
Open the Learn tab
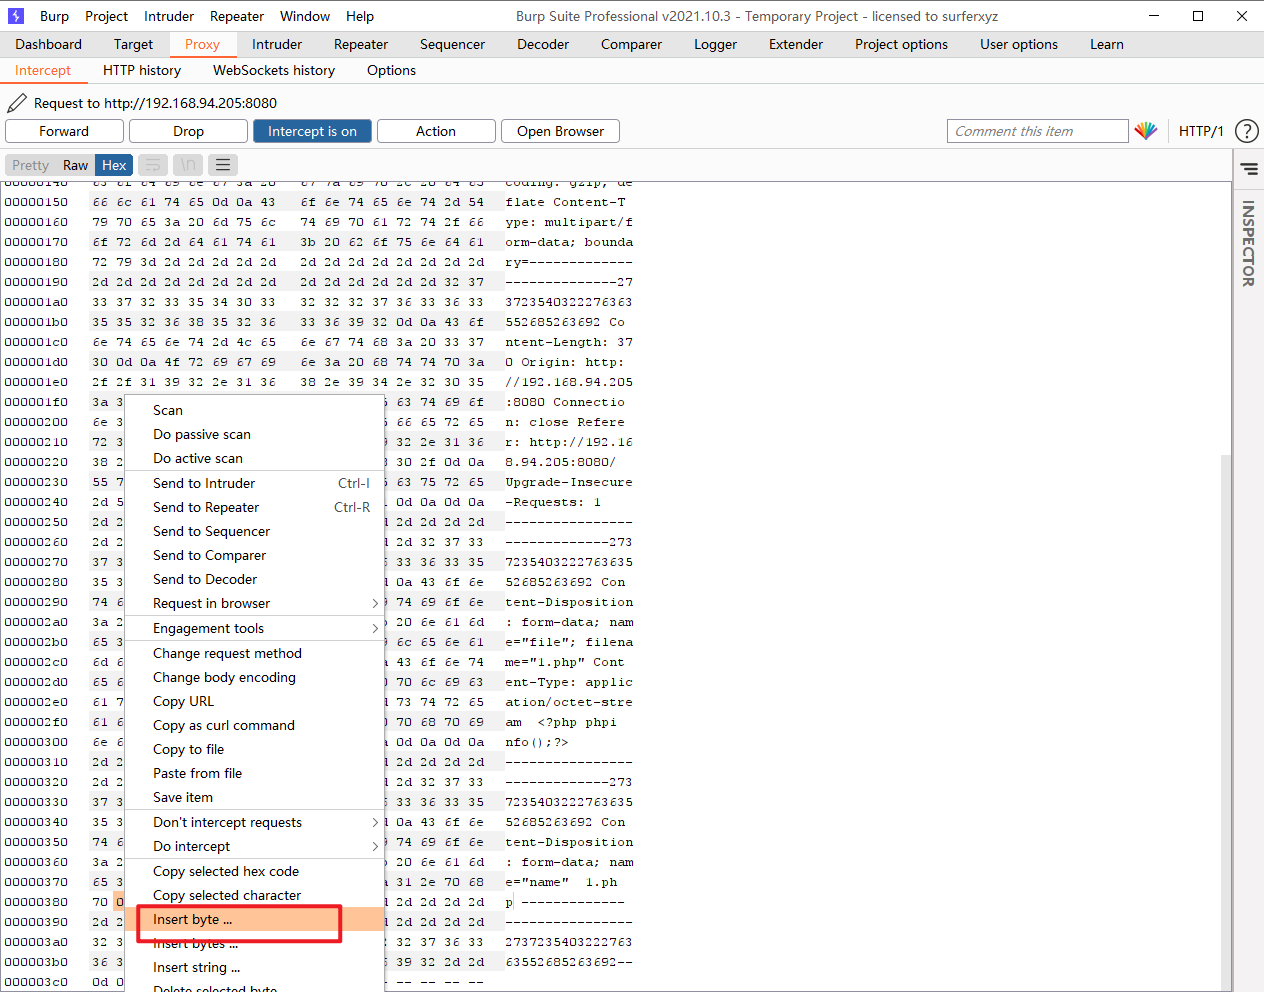point(1106,44)
